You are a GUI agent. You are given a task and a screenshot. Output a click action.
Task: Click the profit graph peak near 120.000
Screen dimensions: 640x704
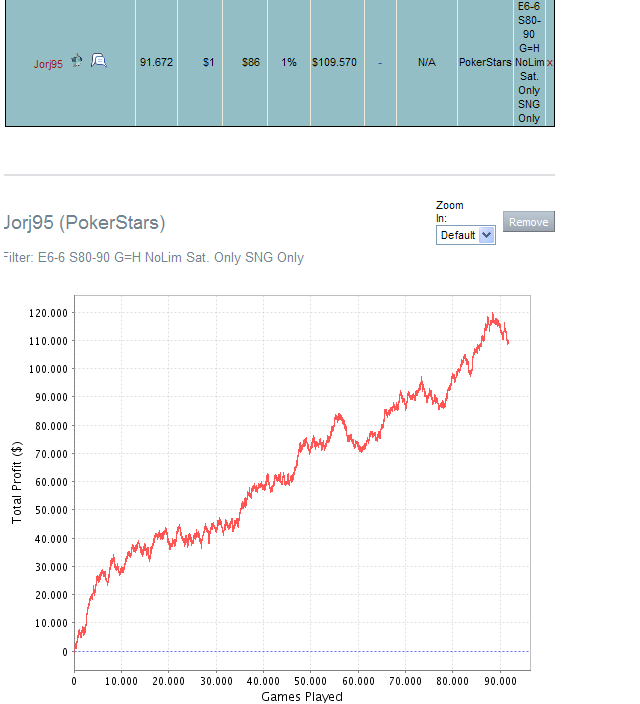pyautogui.click(x=493, y=314)
